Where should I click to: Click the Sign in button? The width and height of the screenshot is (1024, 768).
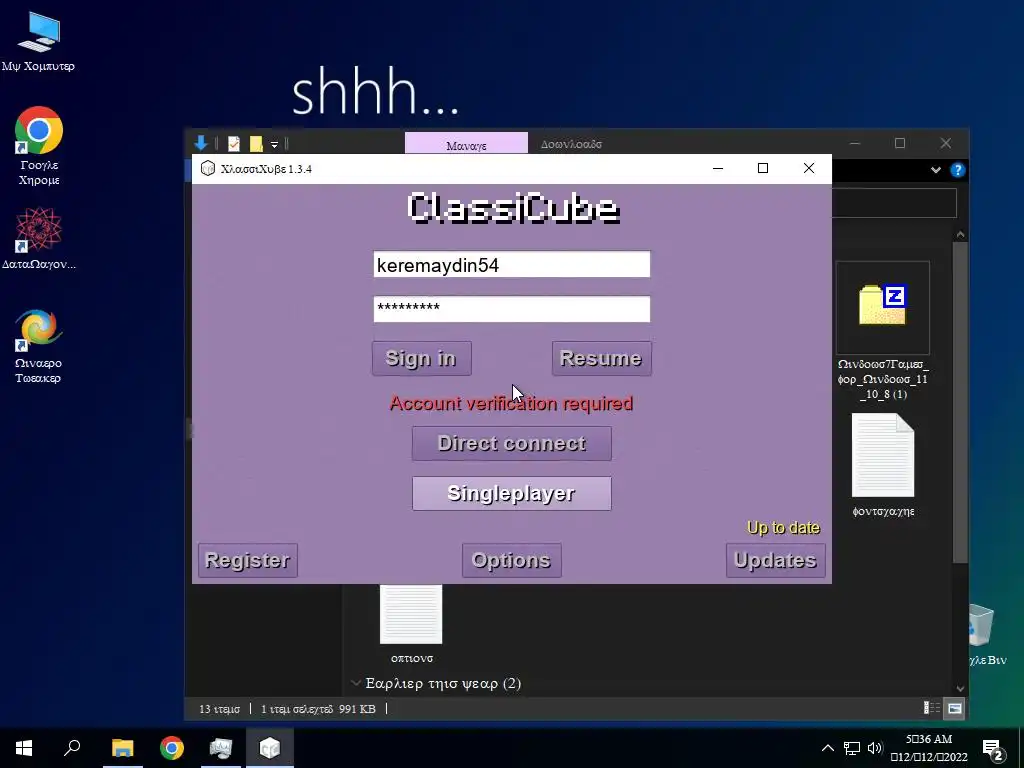421,358
